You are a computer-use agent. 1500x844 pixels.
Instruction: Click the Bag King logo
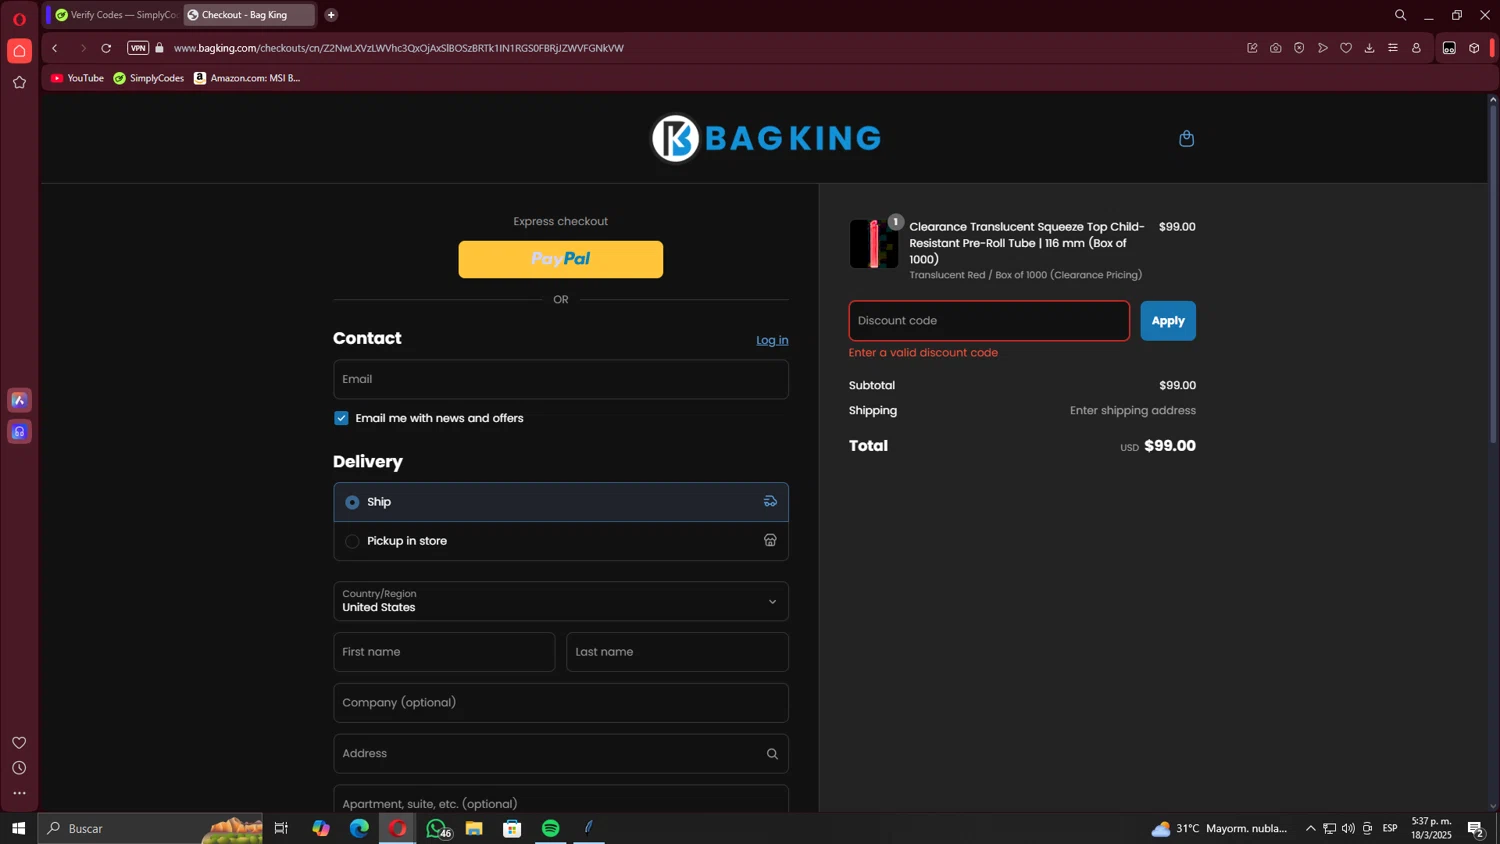pos(766,138)
